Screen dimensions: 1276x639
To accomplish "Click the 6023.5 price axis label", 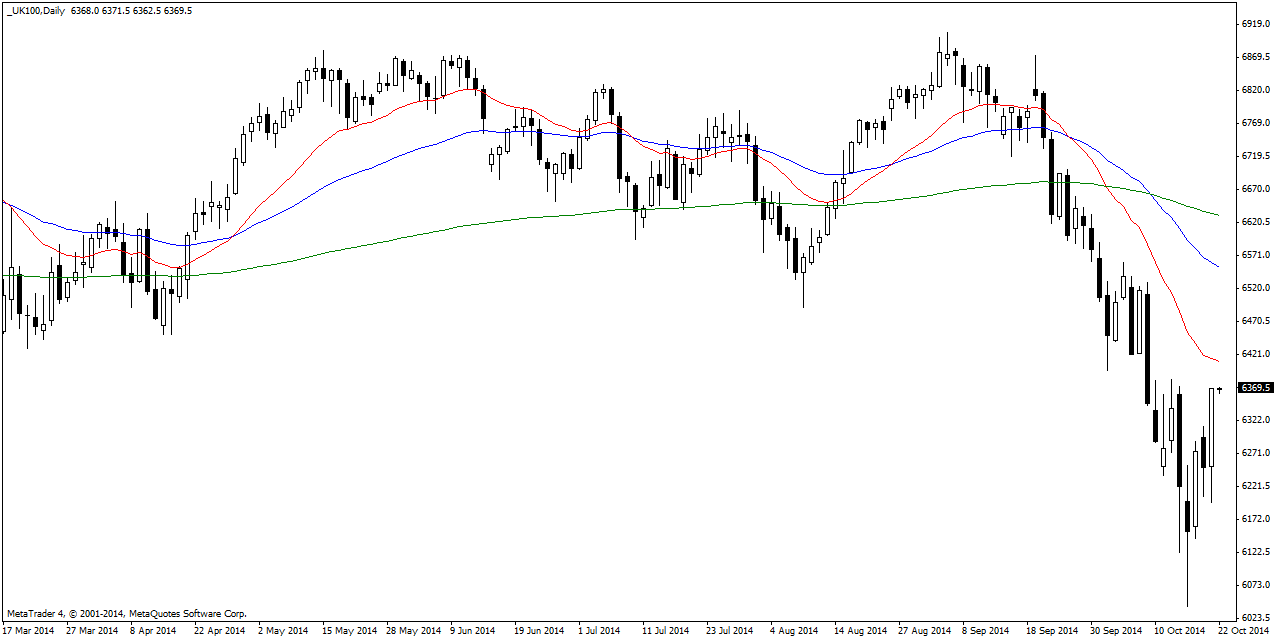I will [x=1255, y=617].
